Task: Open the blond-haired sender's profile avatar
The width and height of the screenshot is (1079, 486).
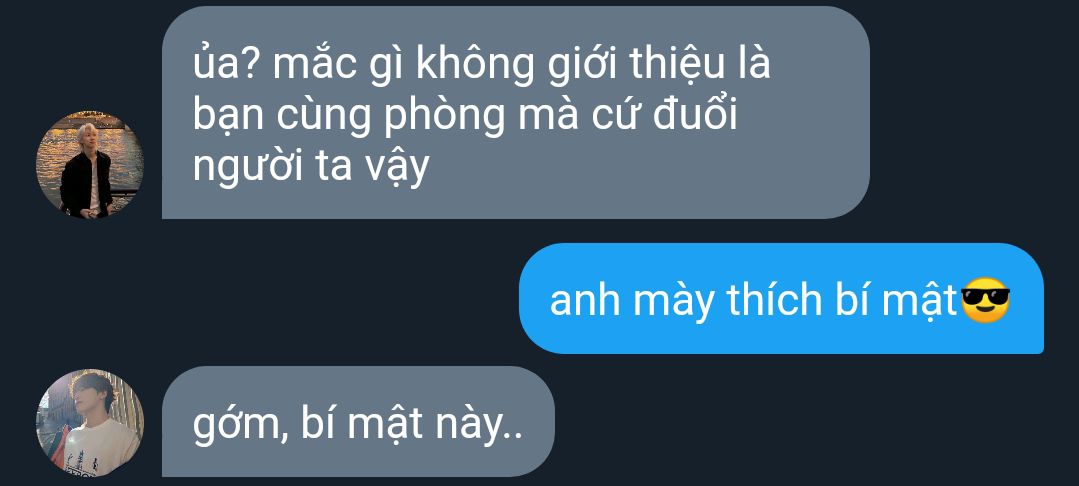Action: [x=89, y=165]
